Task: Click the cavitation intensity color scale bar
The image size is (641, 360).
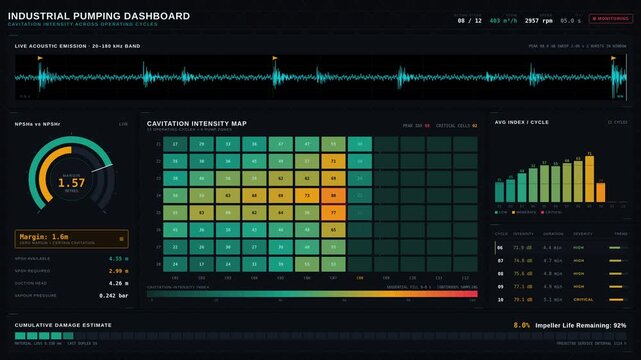Action: point(312,294)
